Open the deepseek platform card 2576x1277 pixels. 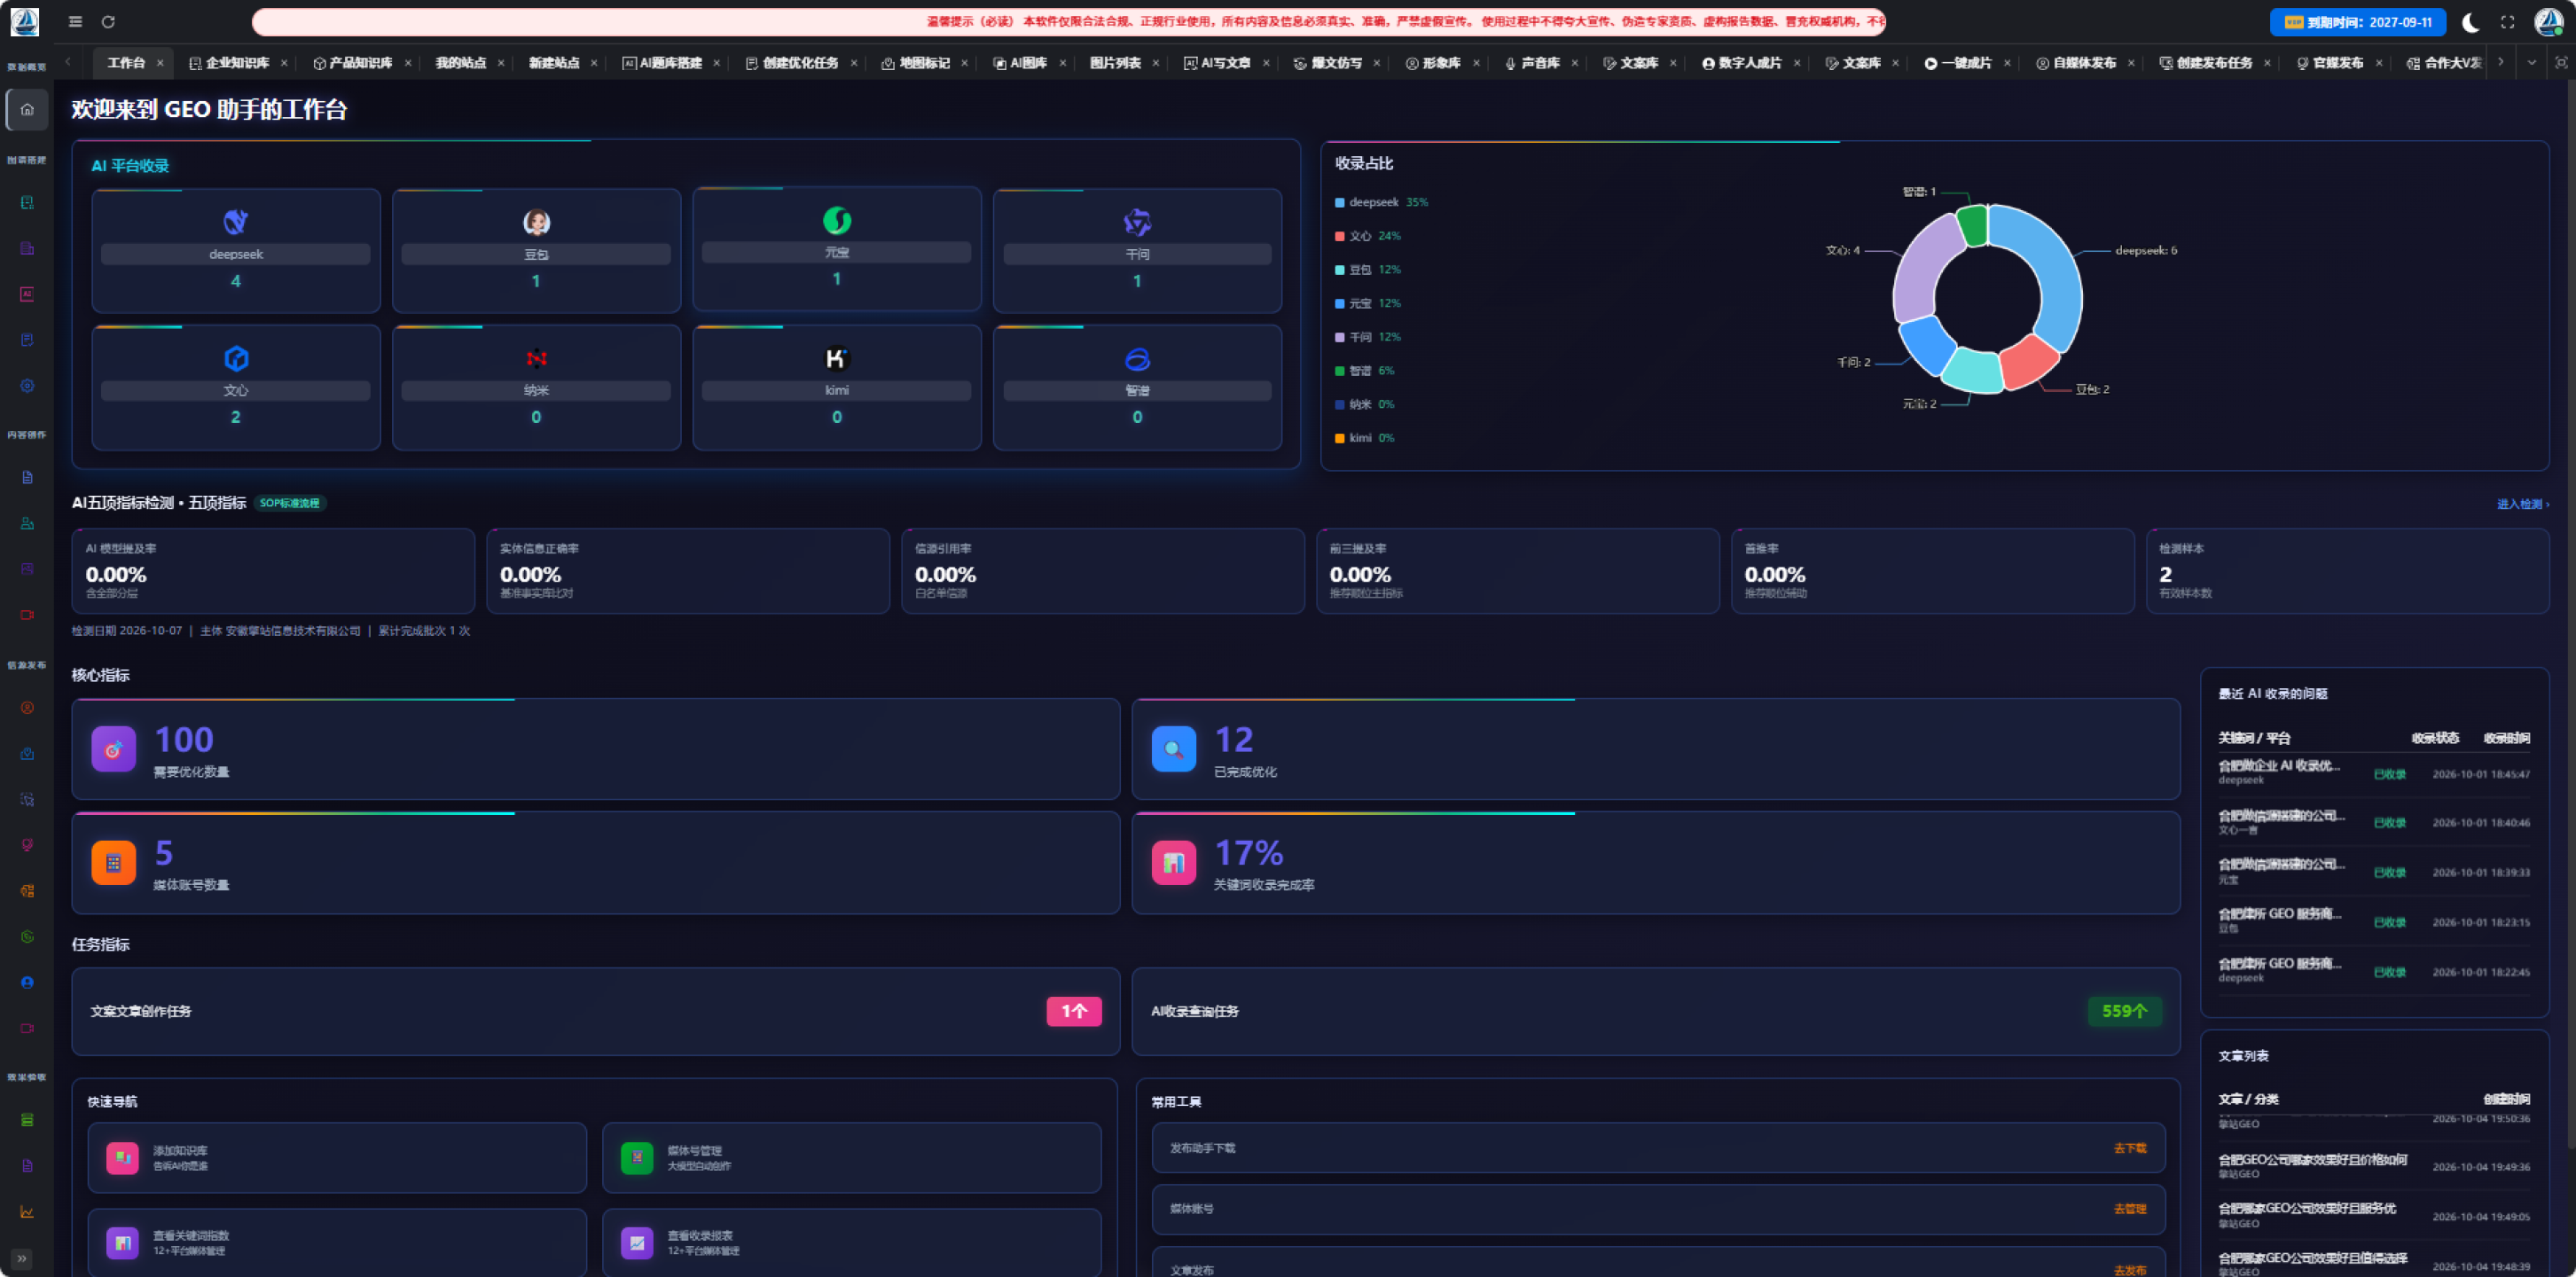[236, 250]
